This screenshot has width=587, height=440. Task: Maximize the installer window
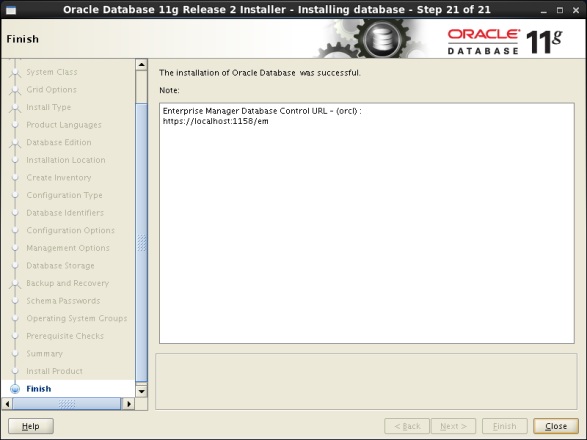(560, 10)
